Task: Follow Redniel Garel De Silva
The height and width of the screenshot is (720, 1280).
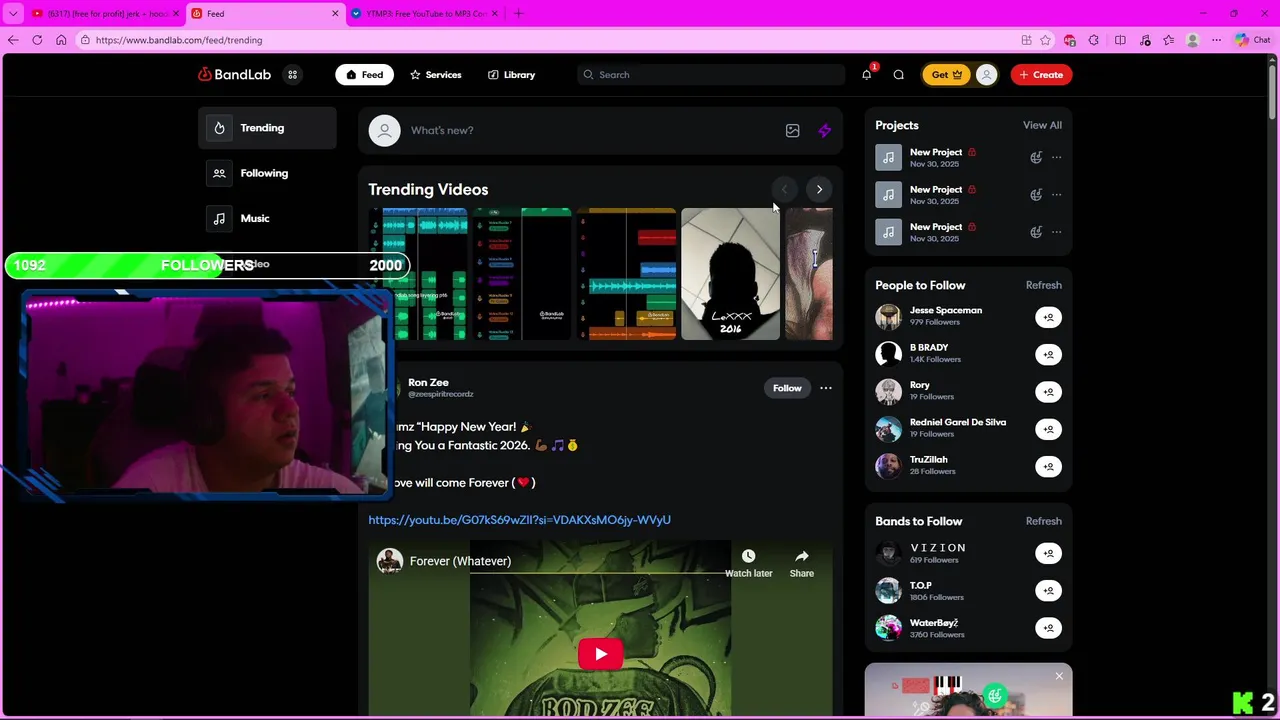Action: pos(1048,429)
